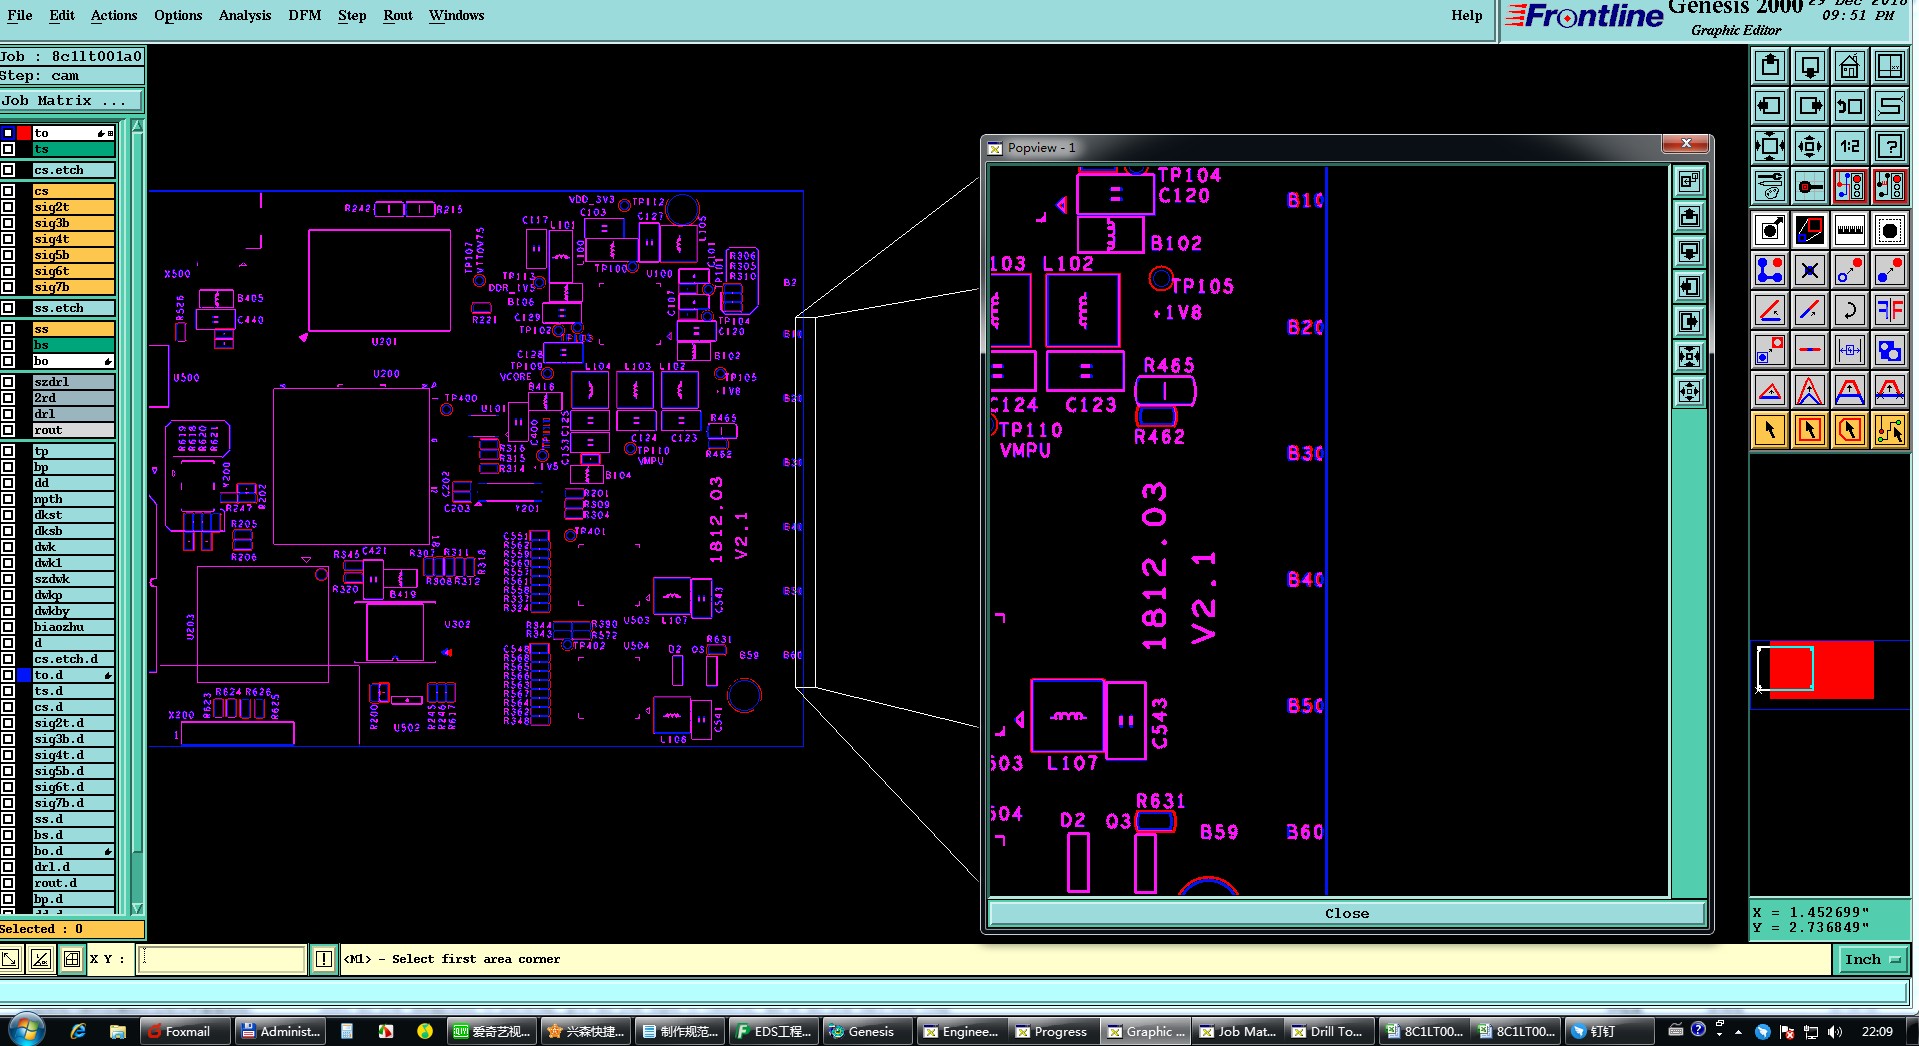
Task: Open the File menu
Action: pyautogui.click(x=19, y=15)
